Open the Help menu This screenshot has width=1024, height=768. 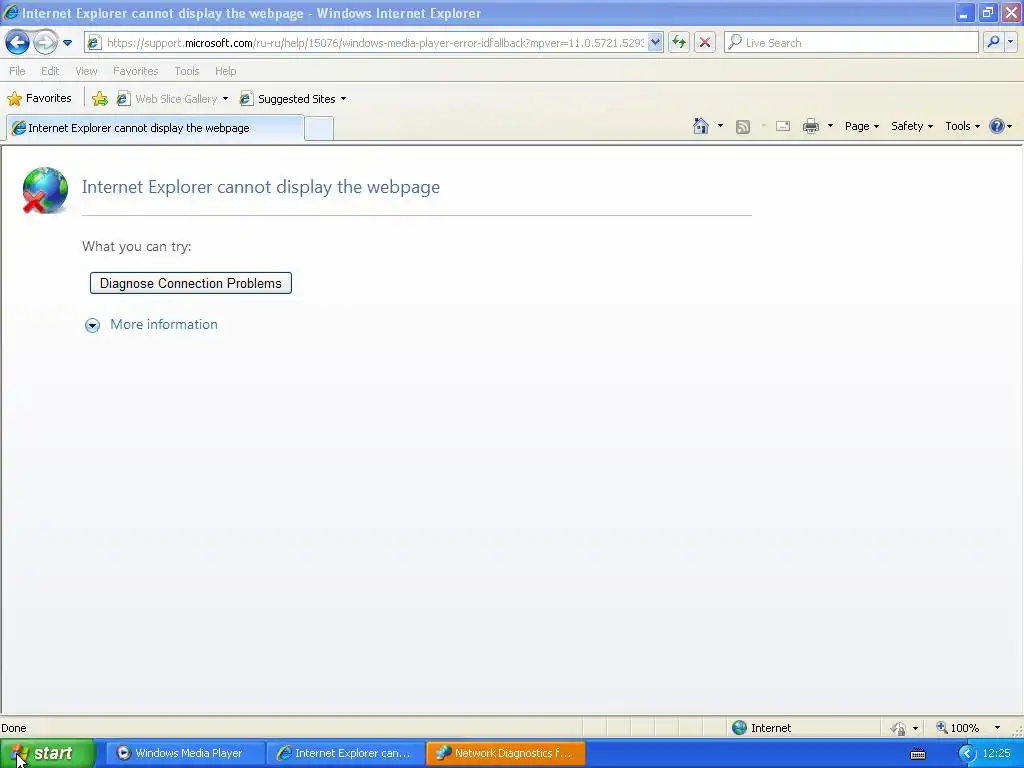click(x=226, y=71)
